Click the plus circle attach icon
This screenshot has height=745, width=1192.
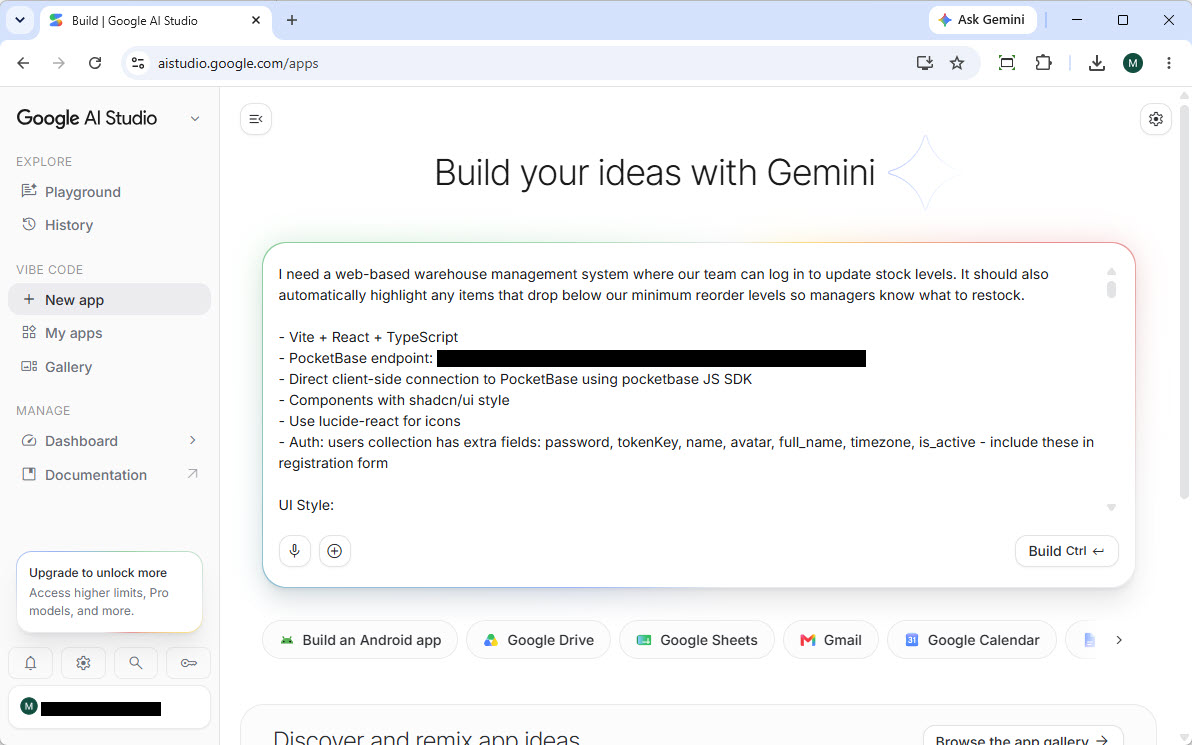pyautogui.click(x=334, y=551)
